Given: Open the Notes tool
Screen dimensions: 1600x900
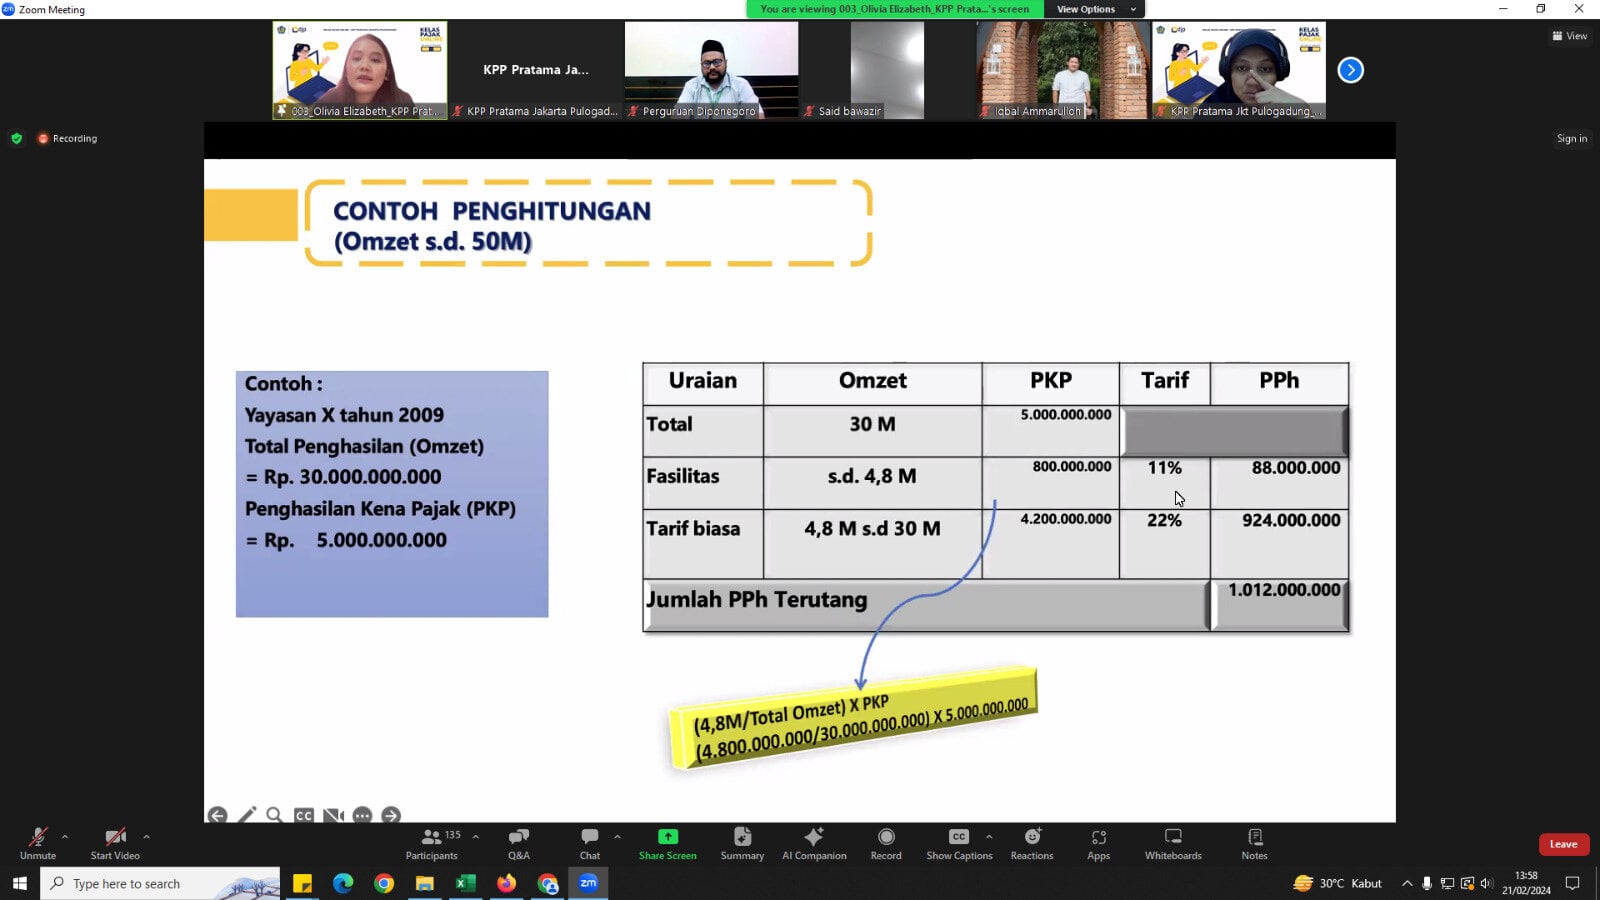Looking at the screenshot, I should (1254, 843).
